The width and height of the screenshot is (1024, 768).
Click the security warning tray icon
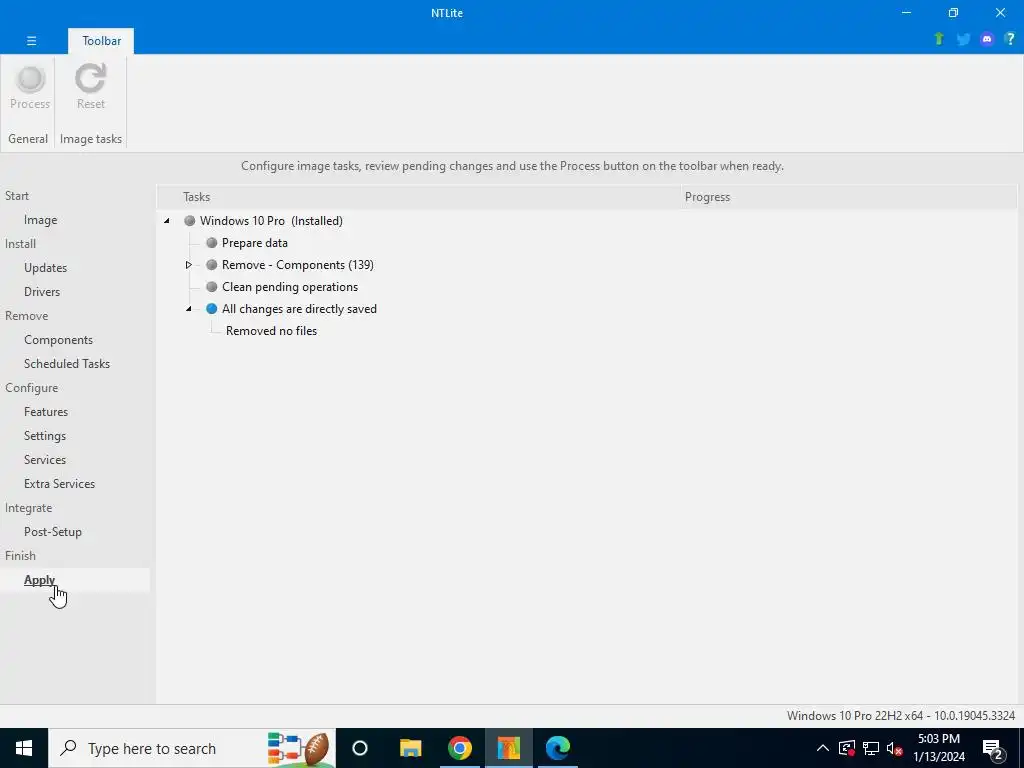pos(847,748)
